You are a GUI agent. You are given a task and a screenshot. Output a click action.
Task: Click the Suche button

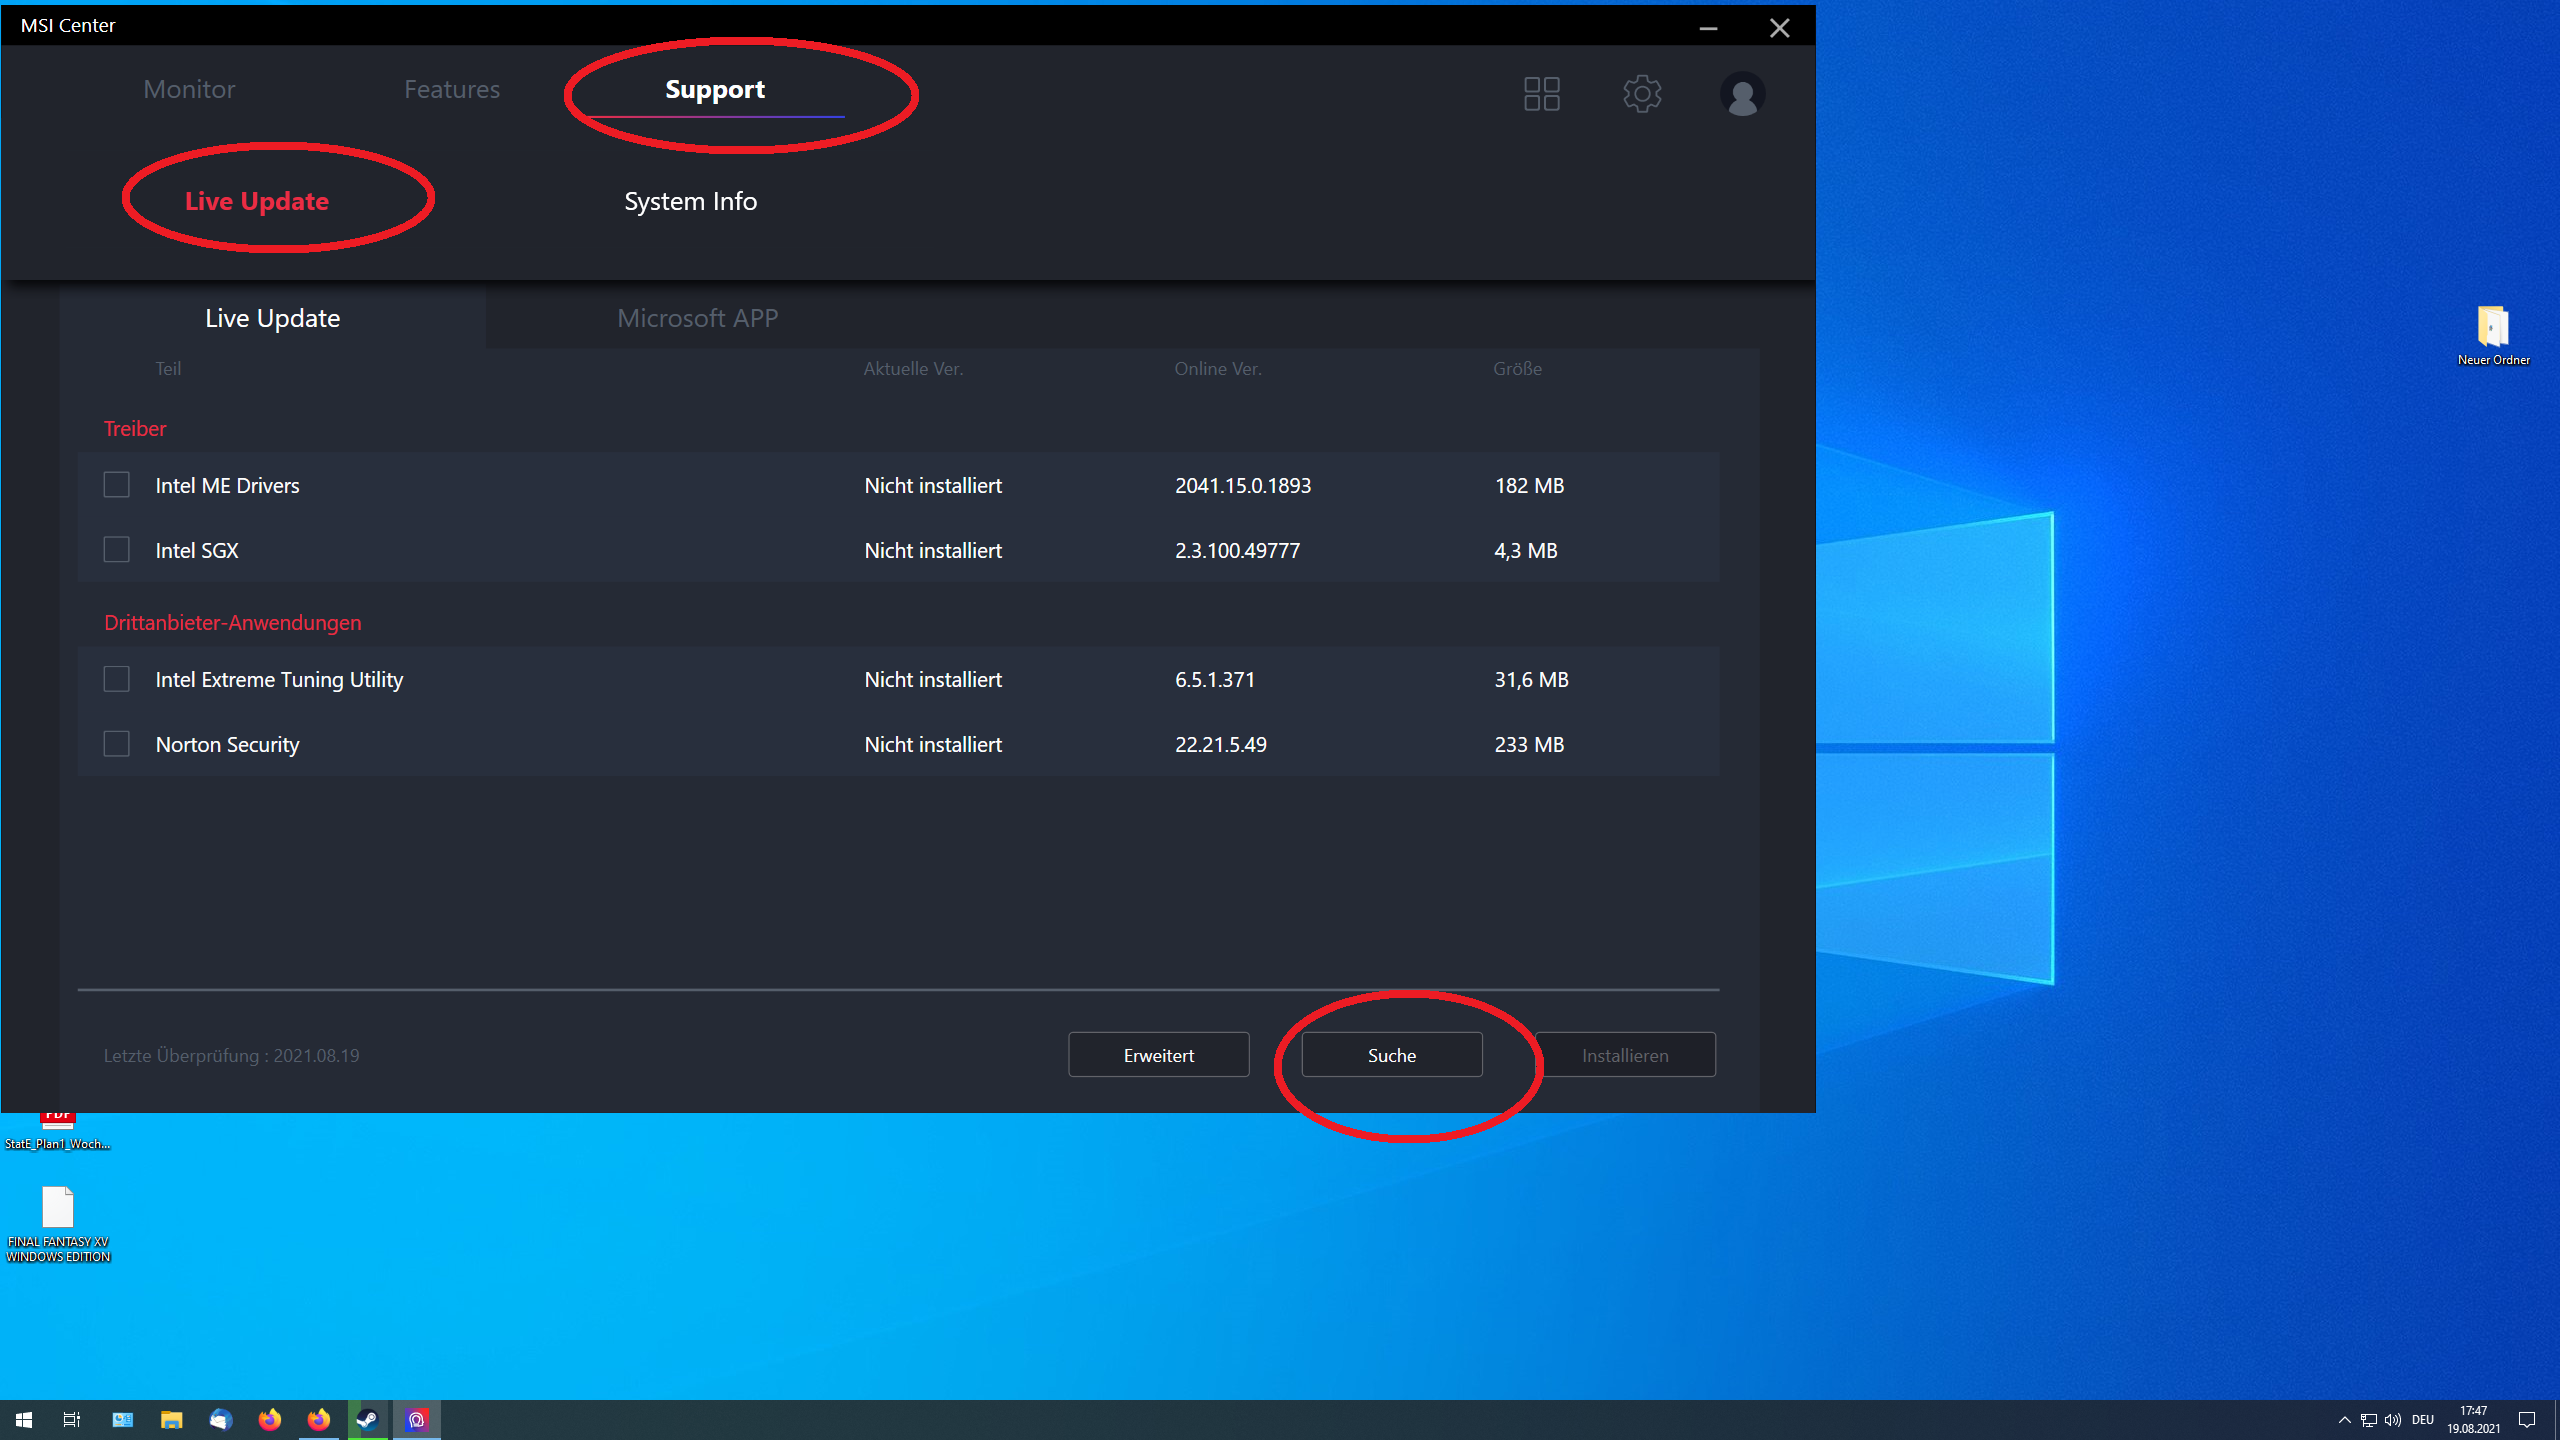tap(1391, 1055)
